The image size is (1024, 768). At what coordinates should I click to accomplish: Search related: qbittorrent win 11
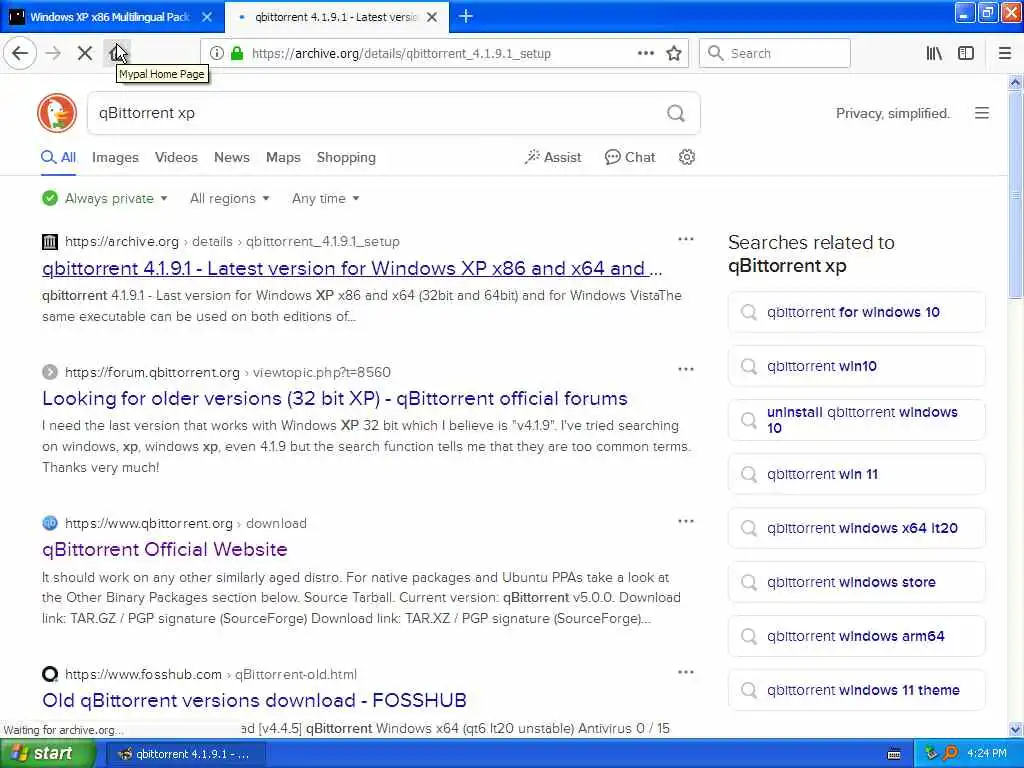(x=856, y=474)
